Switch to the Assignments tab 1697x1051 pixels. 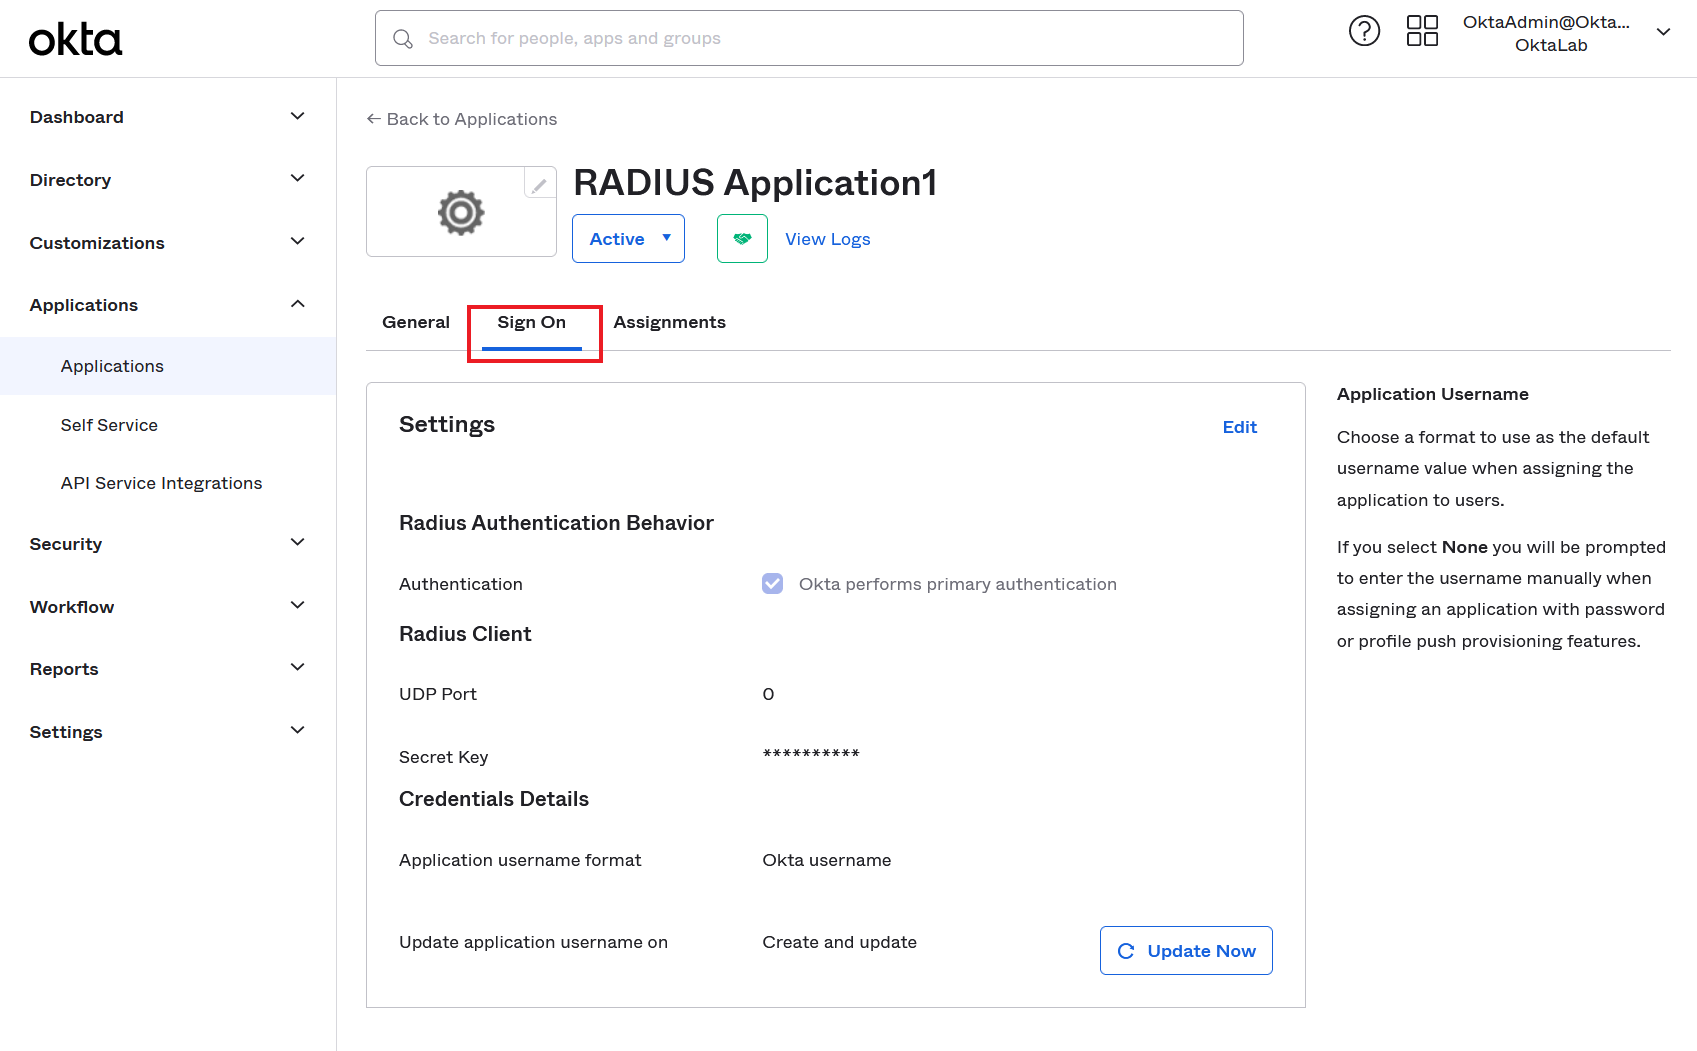pos(669,322)
